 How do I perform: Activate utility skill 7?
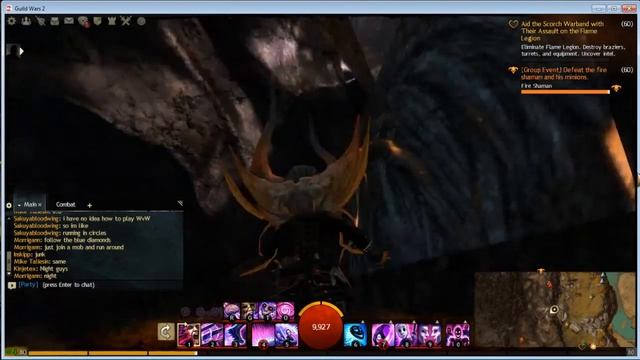tap(383, 335)
